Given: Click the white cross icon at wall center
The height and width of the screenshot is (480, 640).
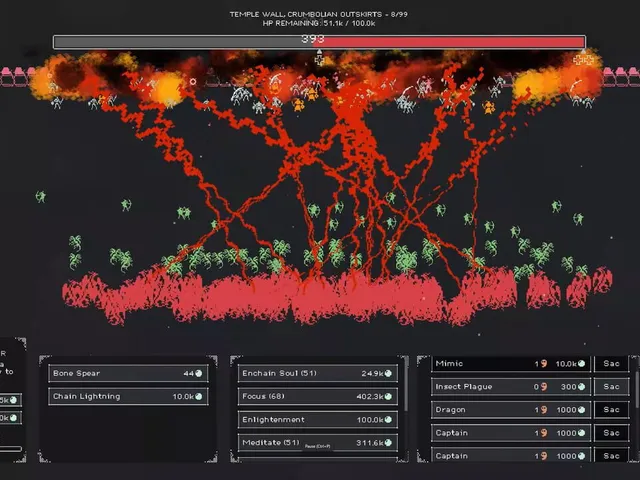Looking at the screenshot, I should pos(319,60).
